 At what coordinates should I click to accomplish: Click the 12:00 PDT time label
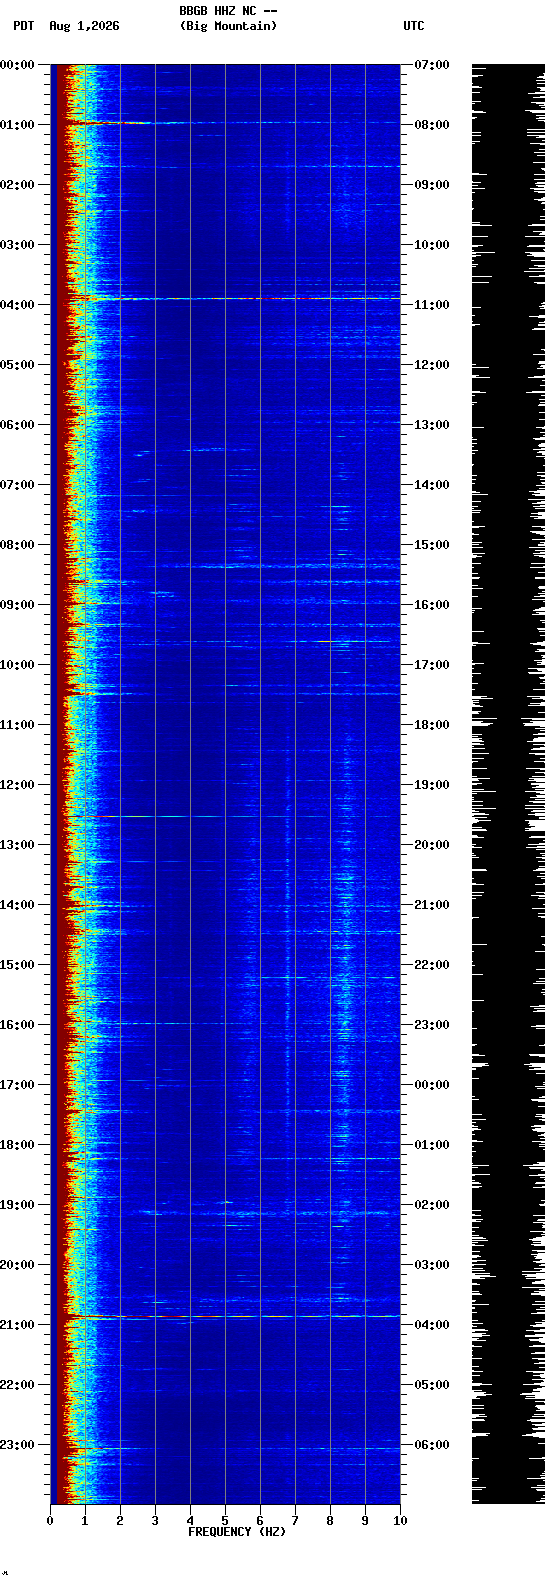[18, 785]
